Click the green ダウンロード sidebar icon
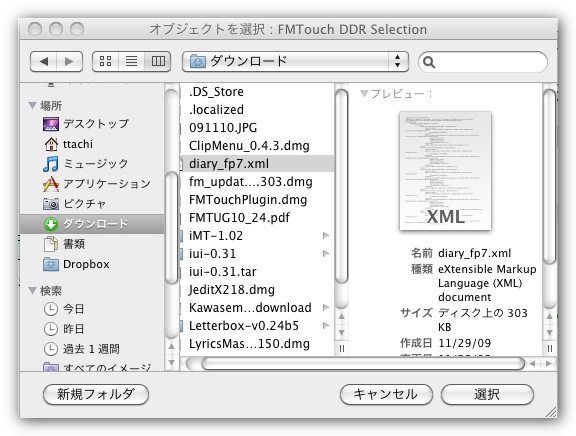576x436 pixels. 51,224
